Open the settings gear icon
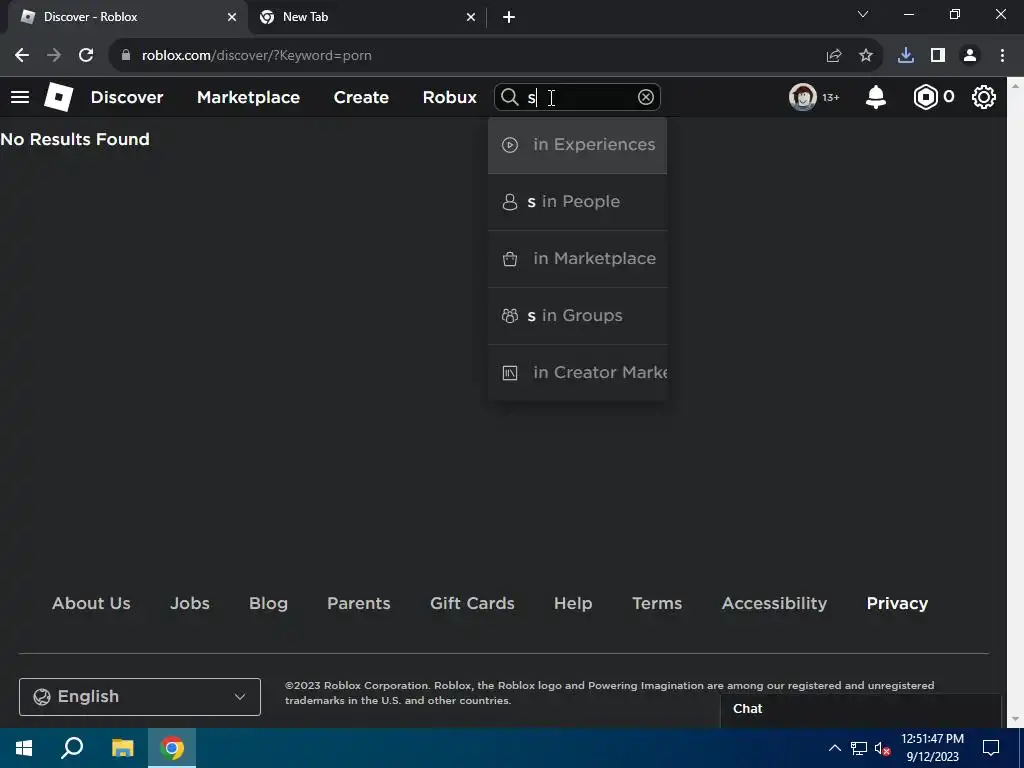Image resolution: width=1024 pixels, height=768 pixels. (x=984, y=97)
